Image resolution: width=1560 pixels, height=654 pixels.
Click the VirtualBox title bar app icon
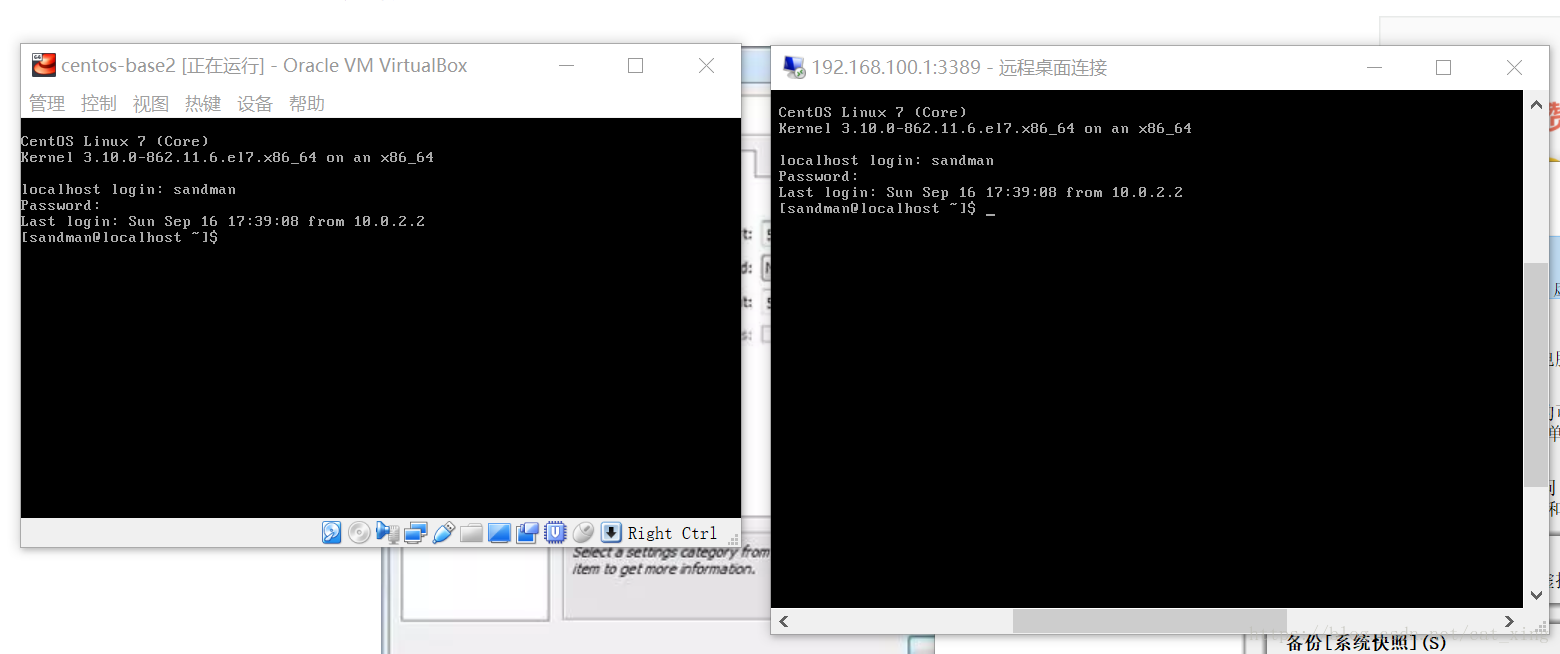coord(44,65)
